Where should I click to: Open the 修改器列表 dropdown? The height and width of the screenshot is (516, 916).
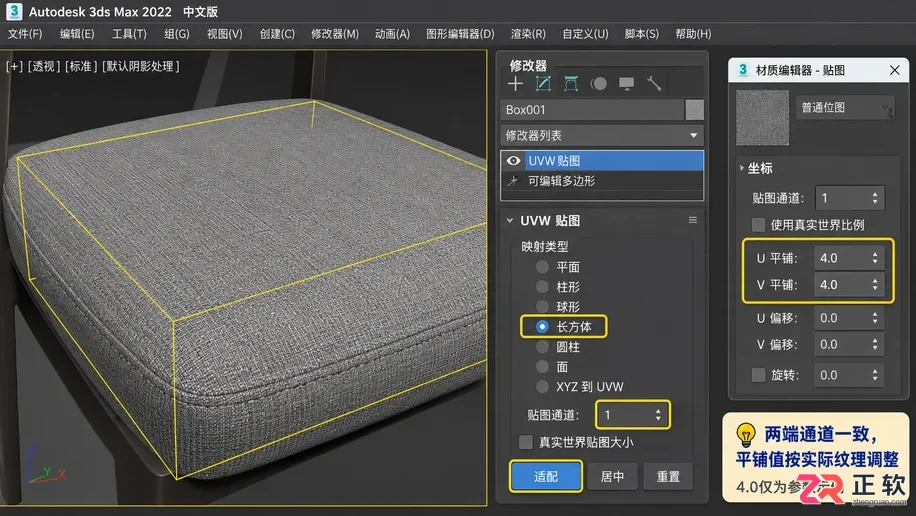click(602, 136)
